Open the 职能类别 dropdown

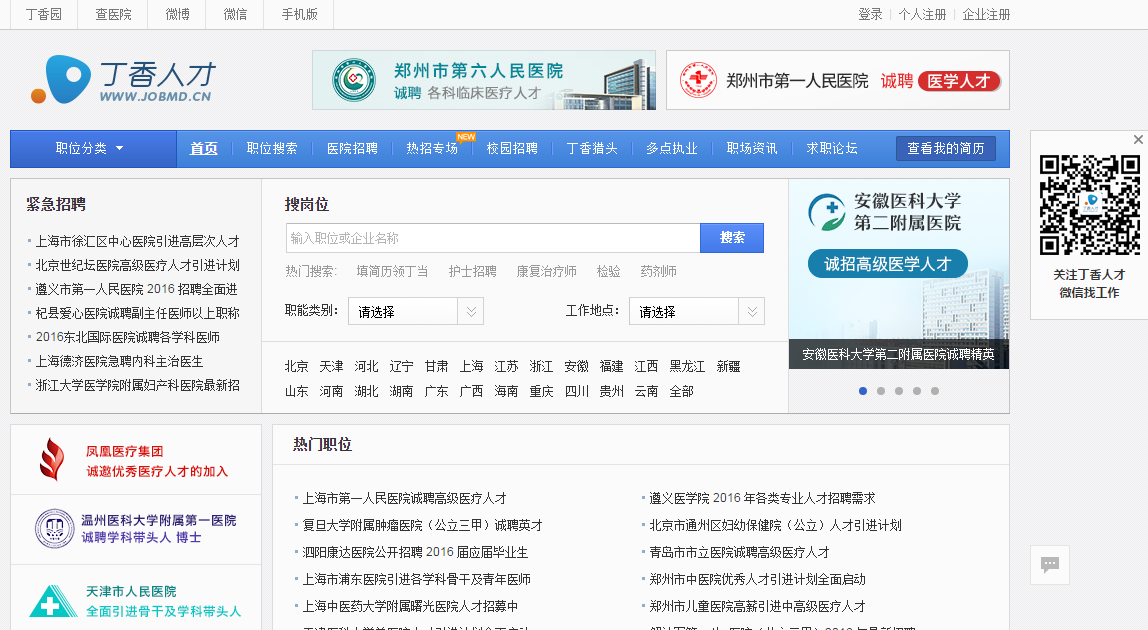click(x=416, y=311)
